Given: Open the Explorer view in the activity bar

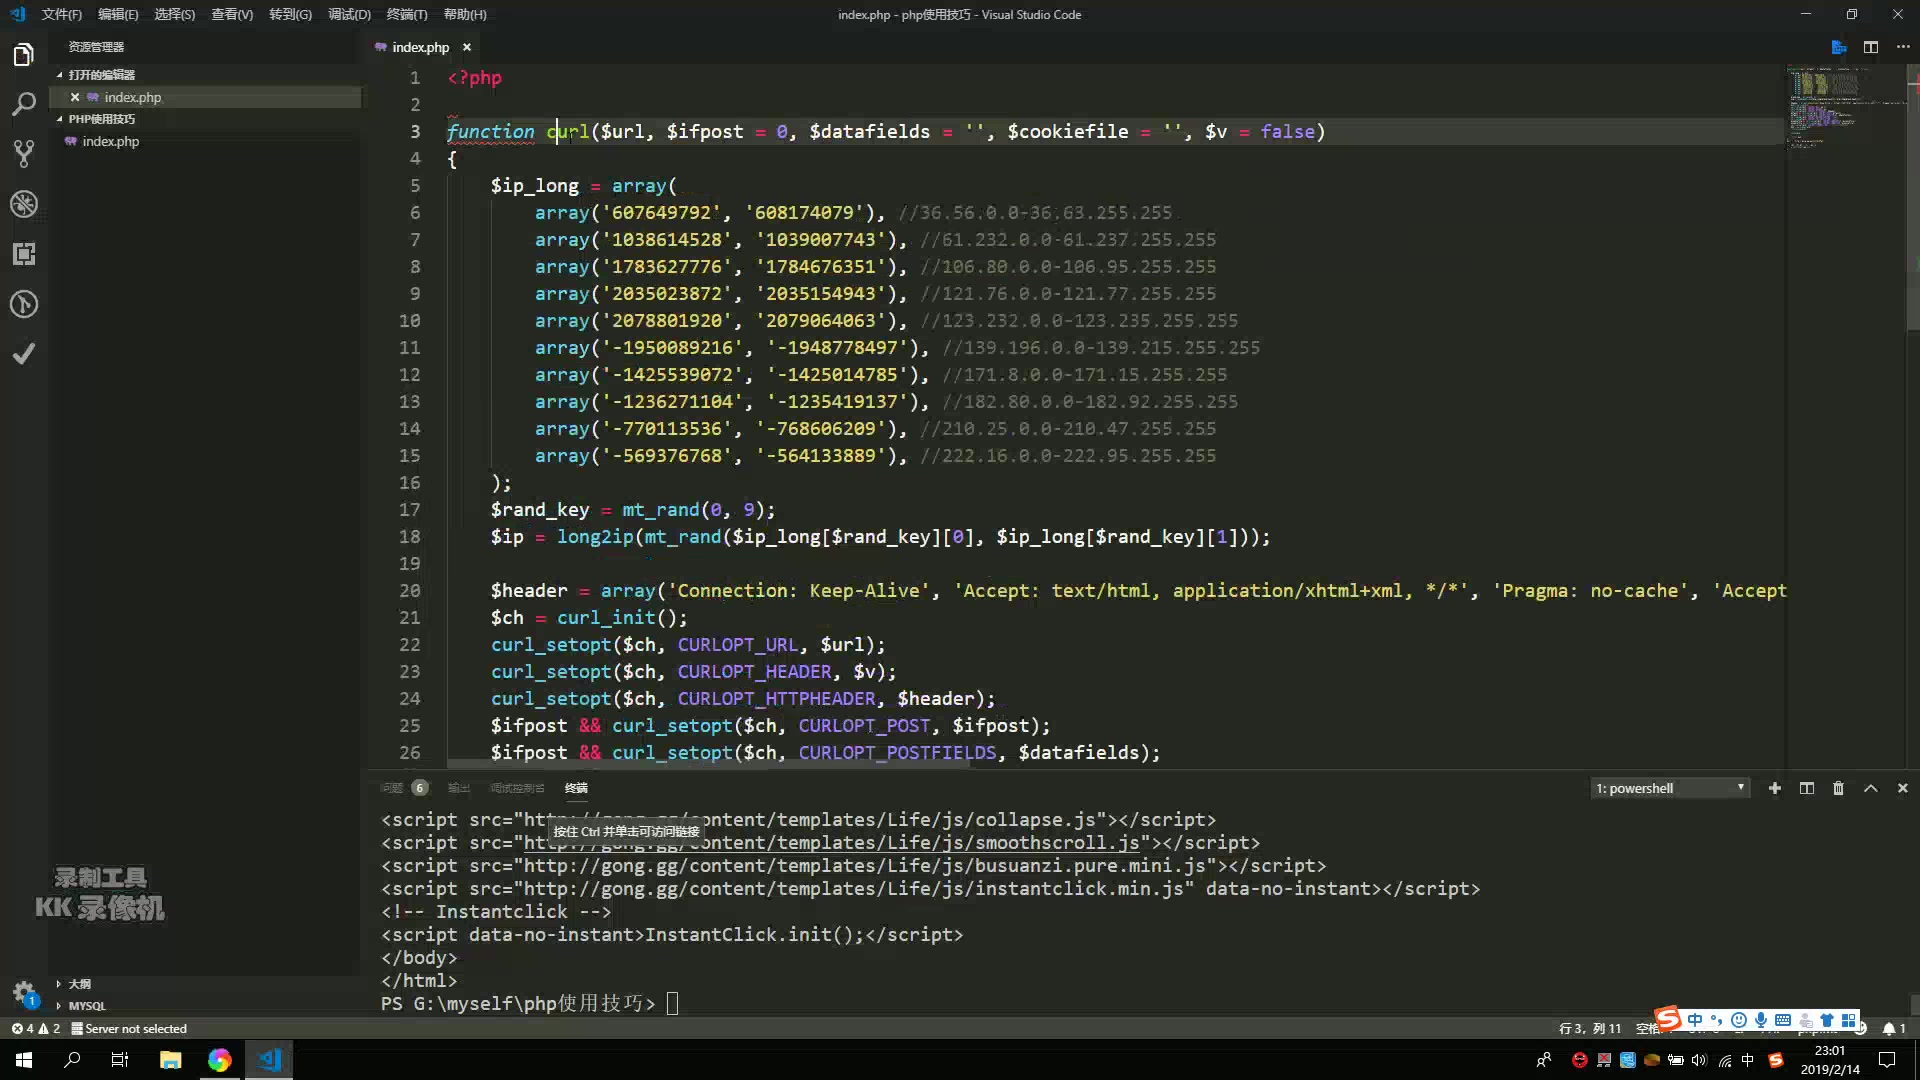Looking at the screenshot, I should [x=24, y=54].
